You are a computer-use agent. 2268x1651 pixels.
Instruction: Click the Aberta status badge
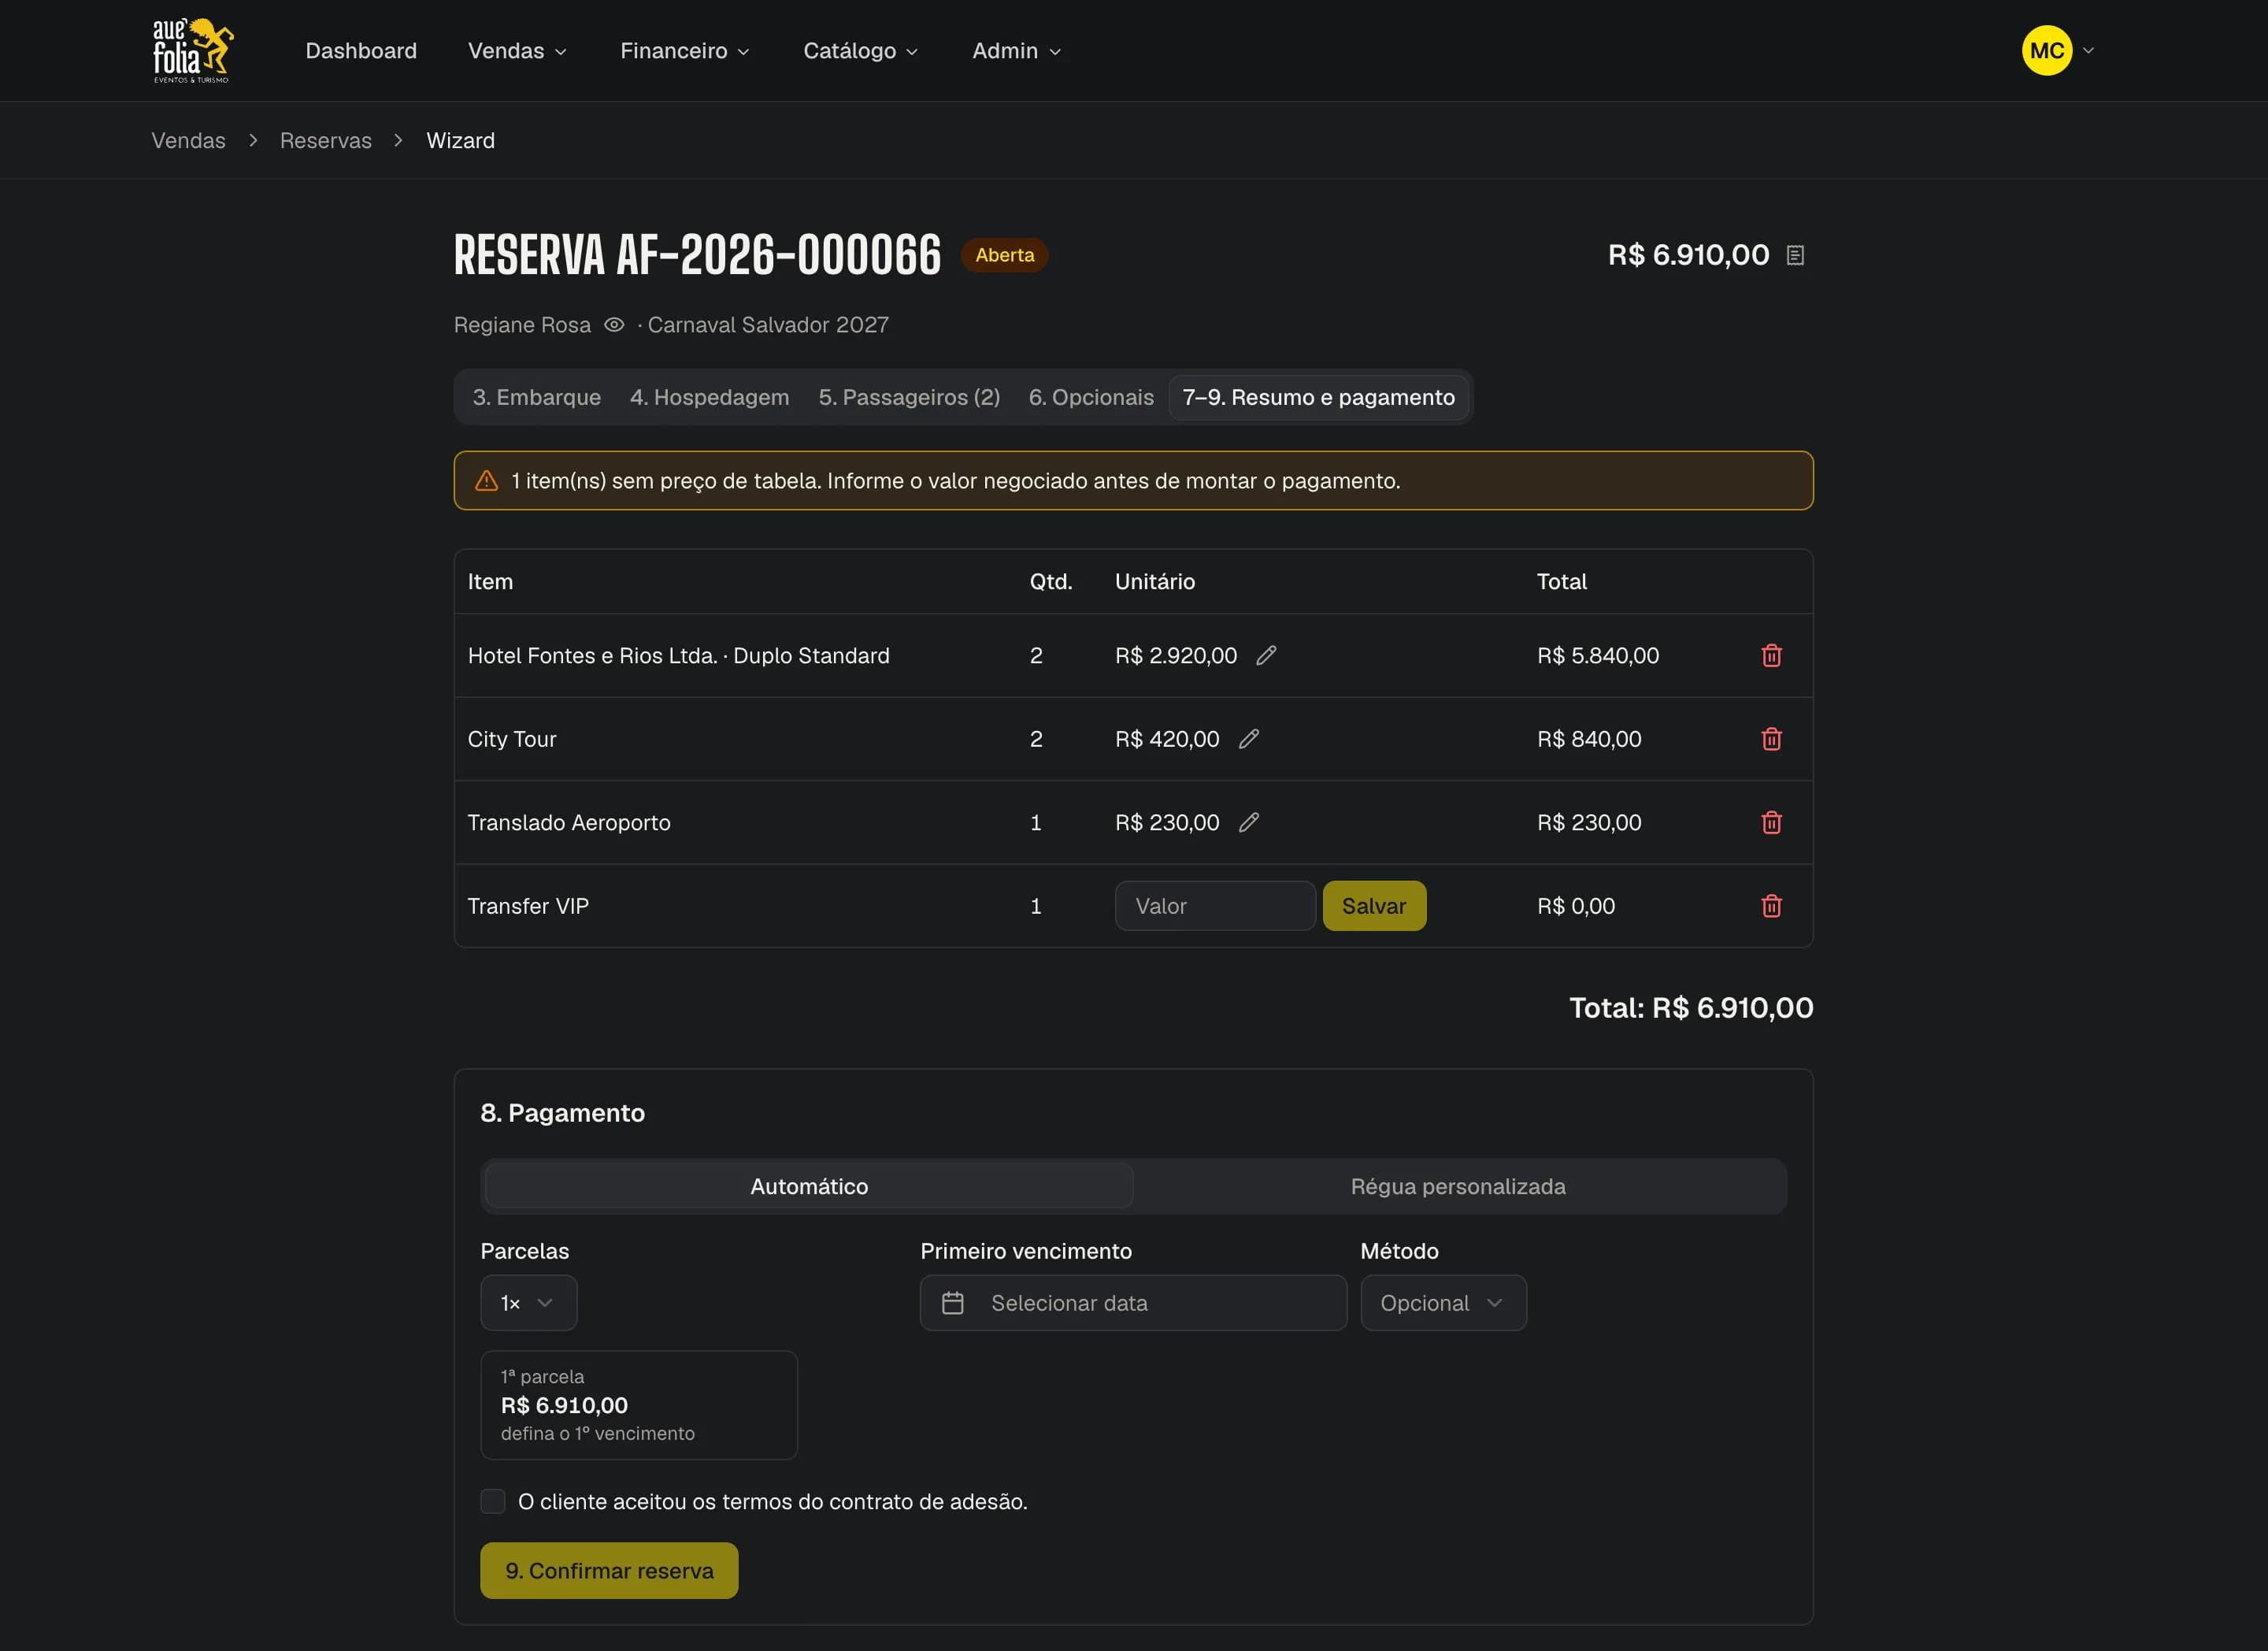click(x=1004, y=255)
